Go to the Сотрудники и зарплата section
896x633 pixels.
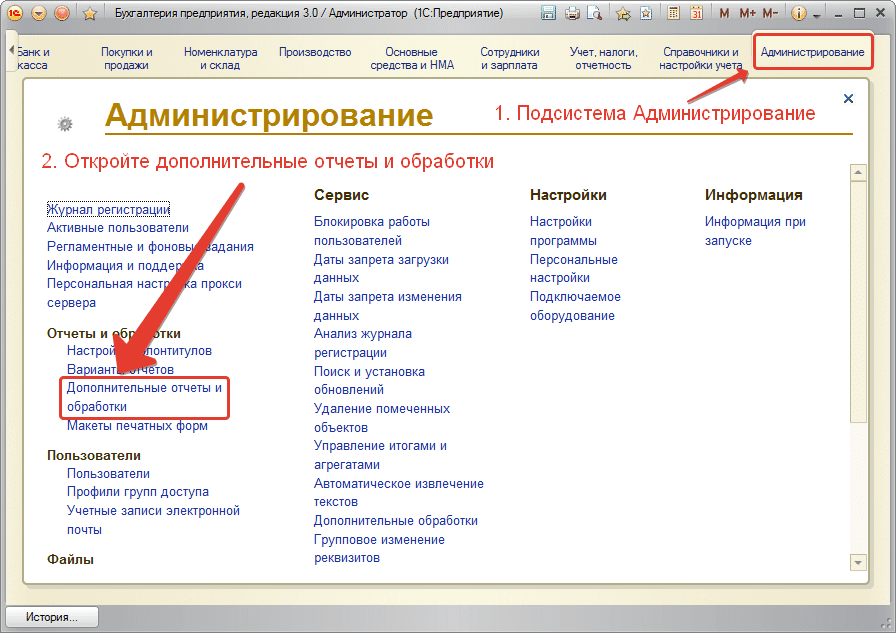click(509, 58)
